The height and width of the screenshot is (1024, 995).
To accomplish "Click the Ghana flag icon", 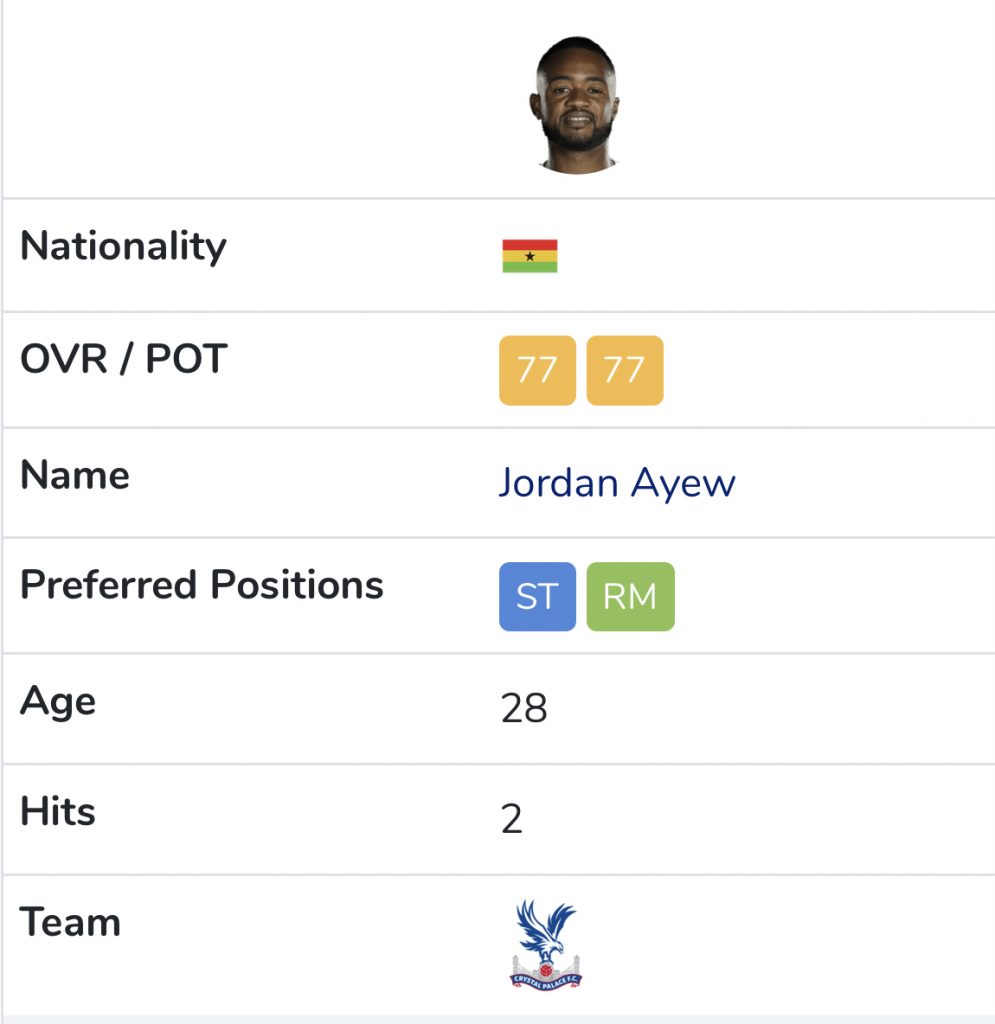I will (x=529, y=256).
